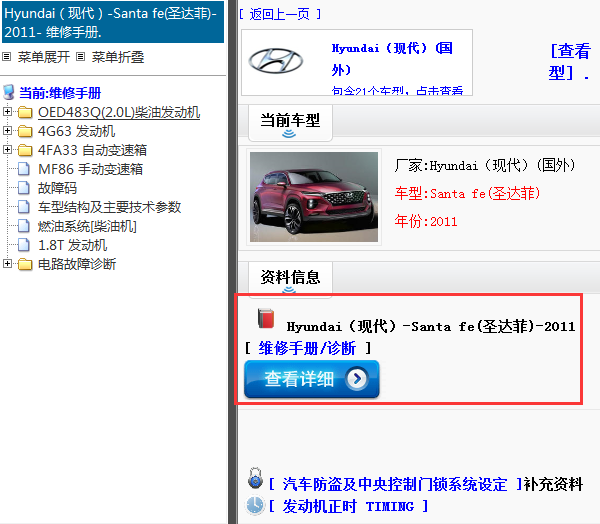This screenshot has width=600, height=524.
Task: Click the 补充资料 text
Action: coord(553,484)
